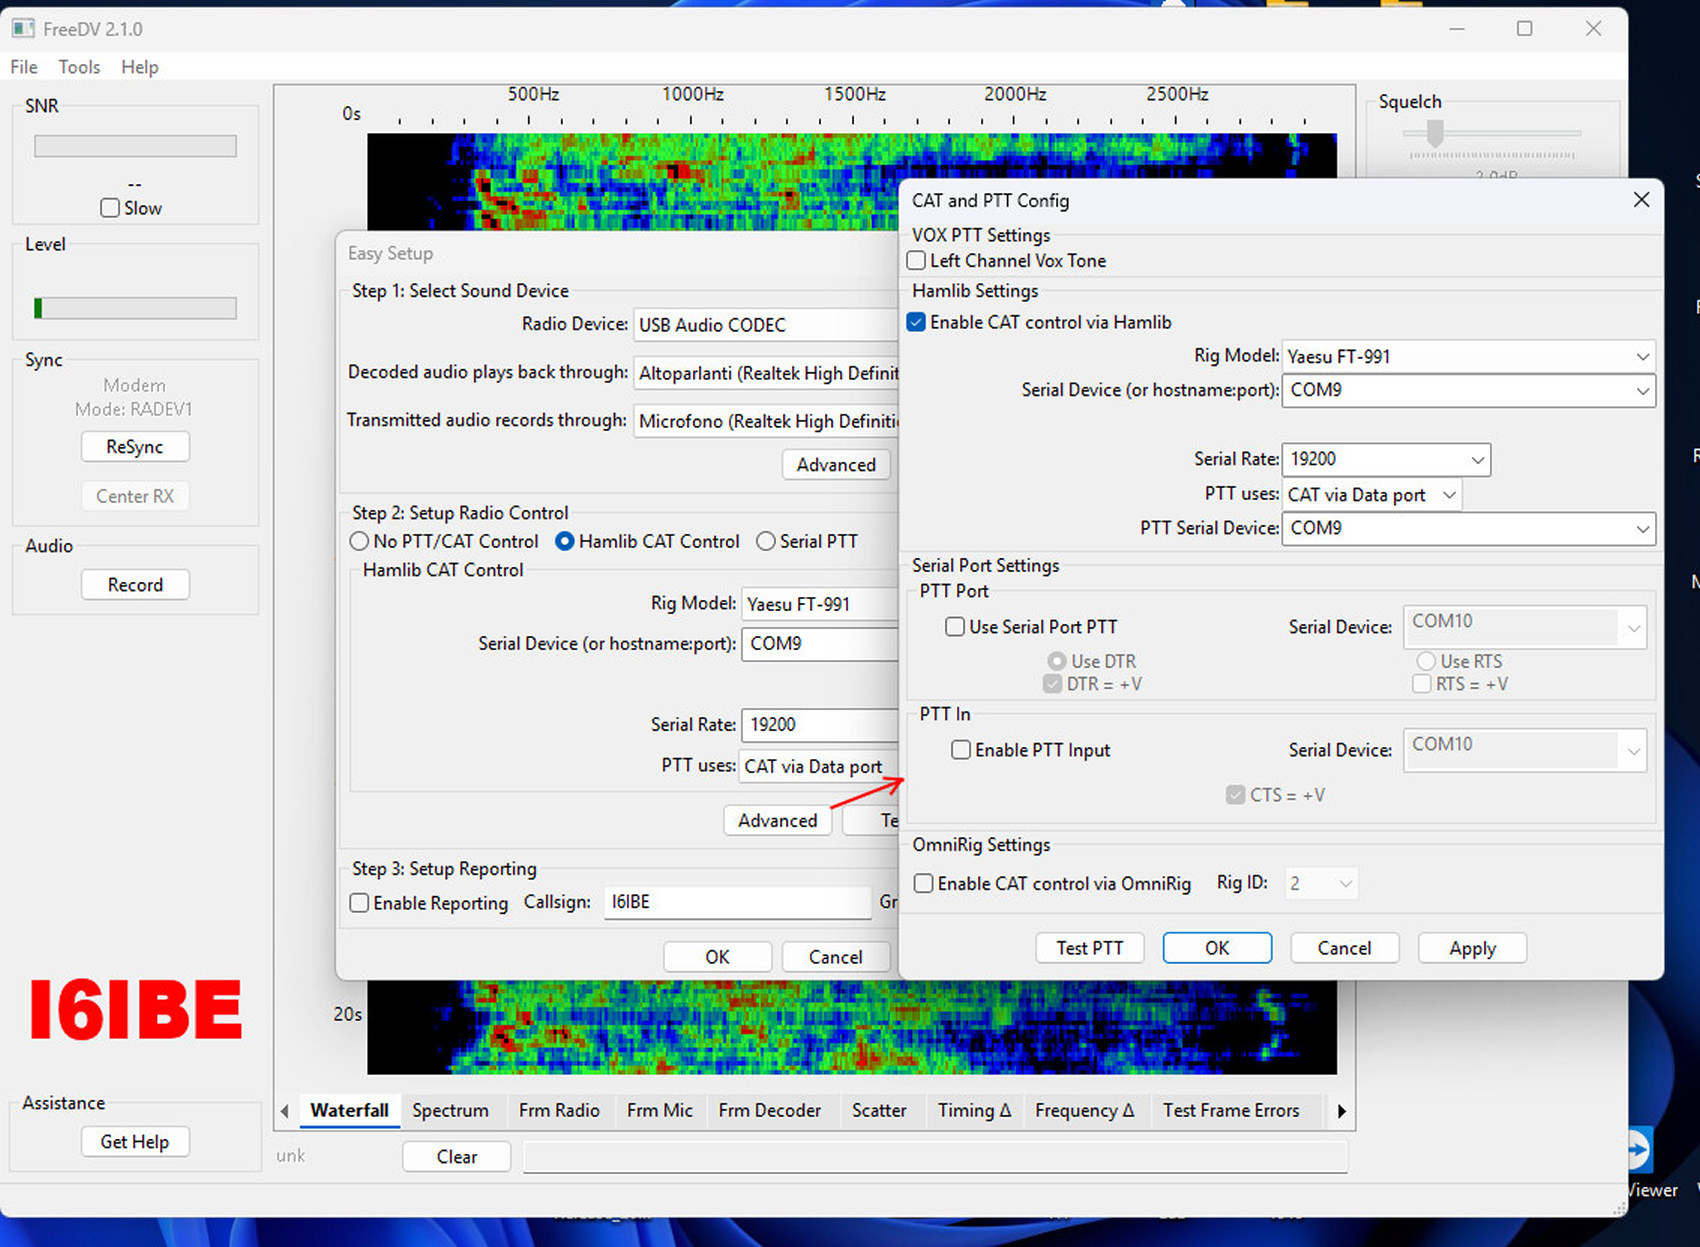The height and width of the screenshot is (1247, 1700).
Task: Uncheck Enable CAT control via Hamlib
Action: [916, 323]
